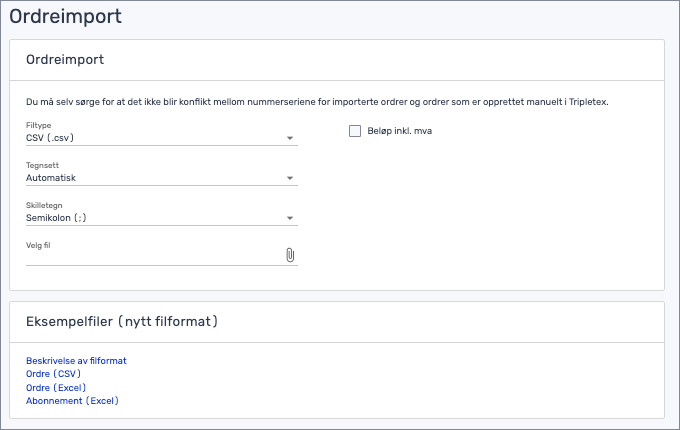Download the 'Ordre (CSV)' example file
The height and width of the screenshot is (430, 680).
coord(53,374)
